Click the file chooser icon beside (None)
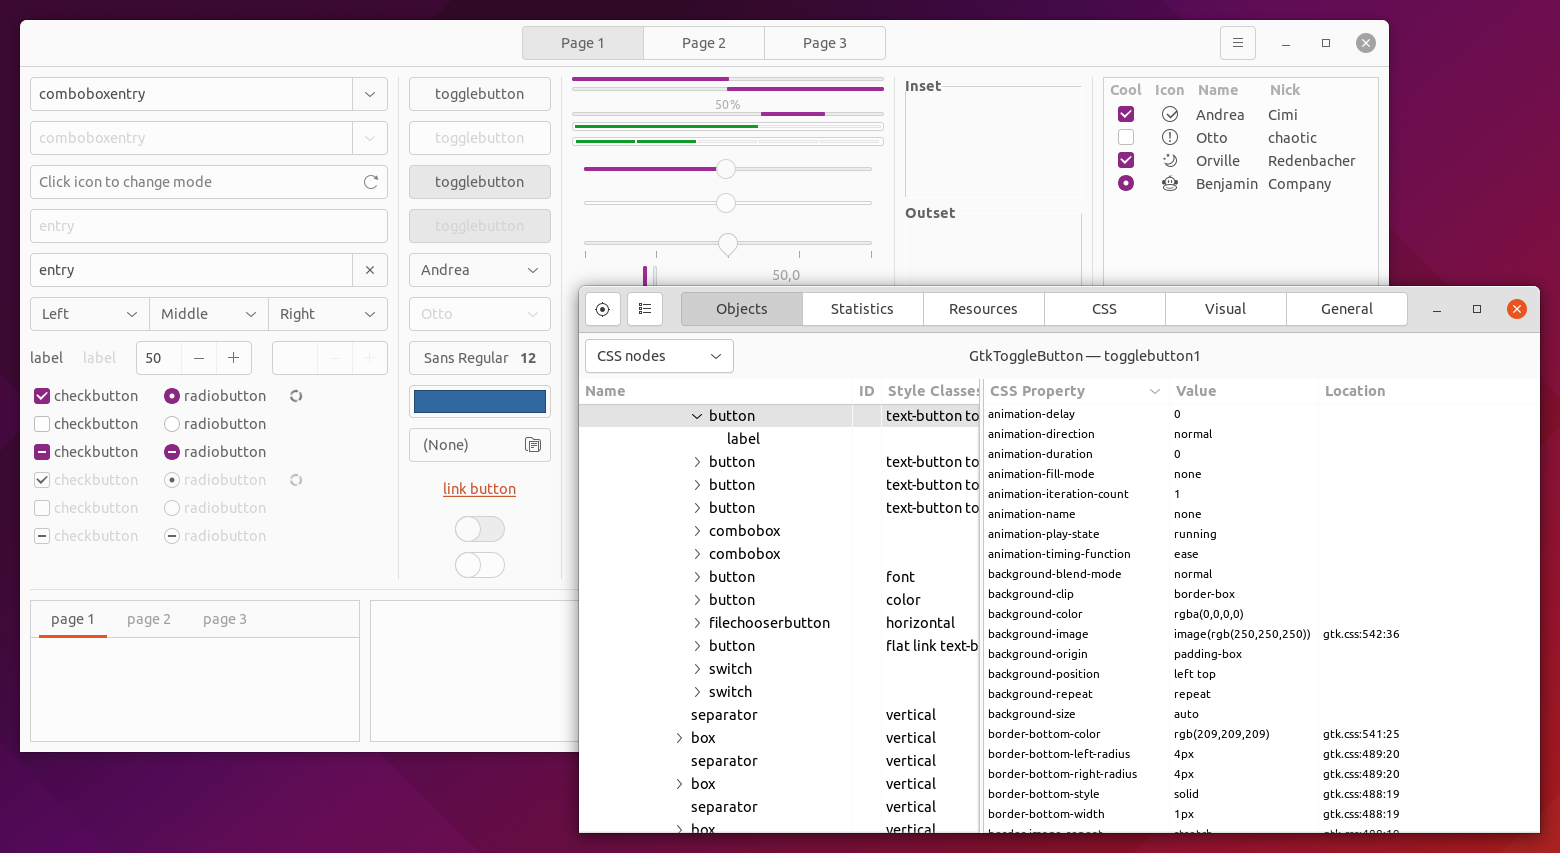Image resolution: width=1560 pixels, height=853 pixels. pos(532,445)
